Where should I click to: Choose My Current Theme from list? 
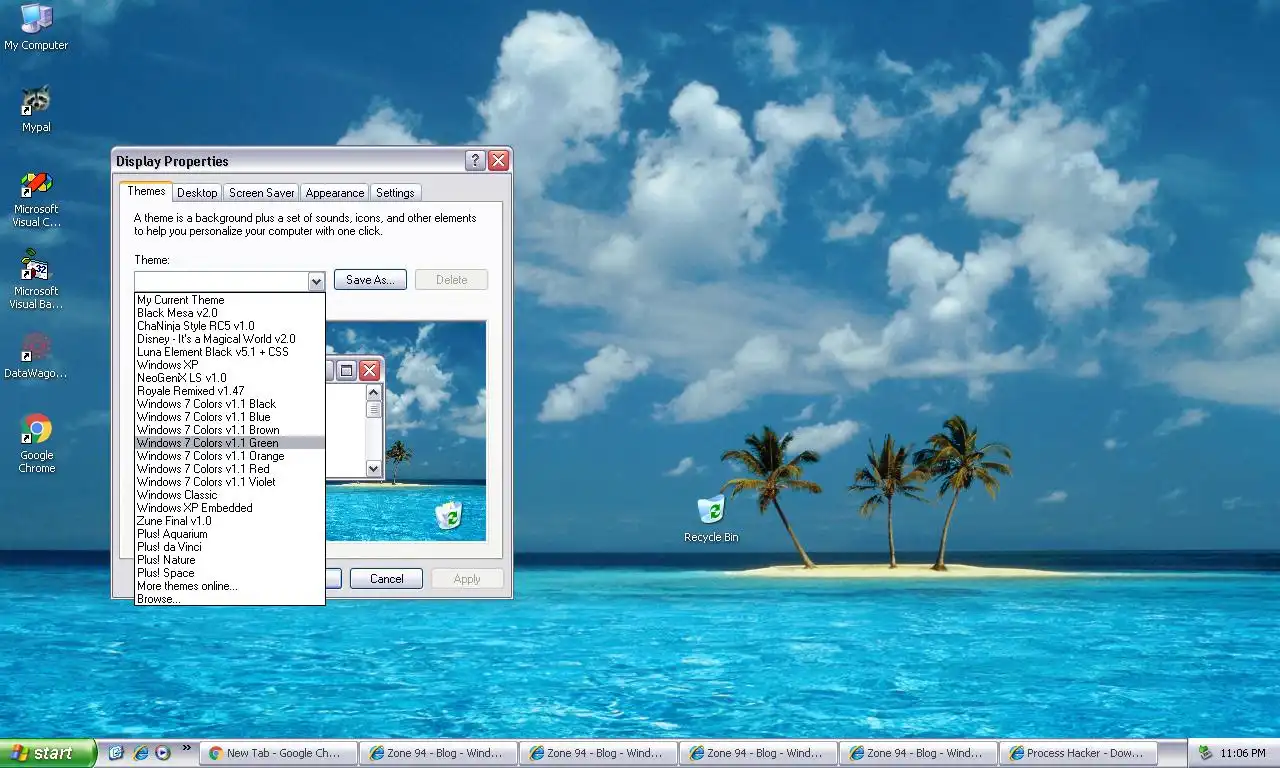click(230, 300)
